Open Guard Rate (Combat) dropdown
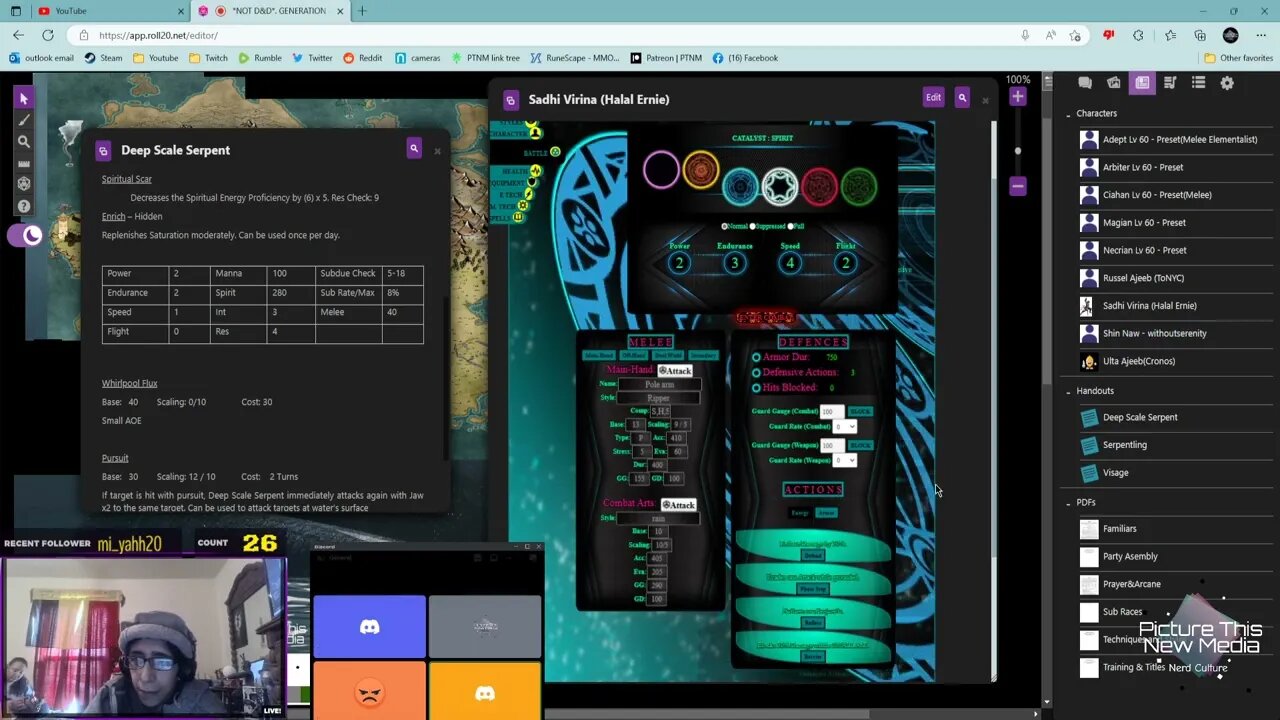 click(x=846, y=426)
